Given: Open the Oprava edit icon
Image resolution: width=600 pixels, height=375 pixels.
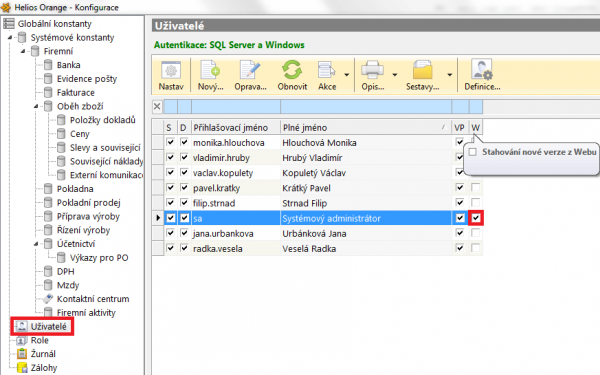Looking at the screenshot, I should (x=250, y=70).
